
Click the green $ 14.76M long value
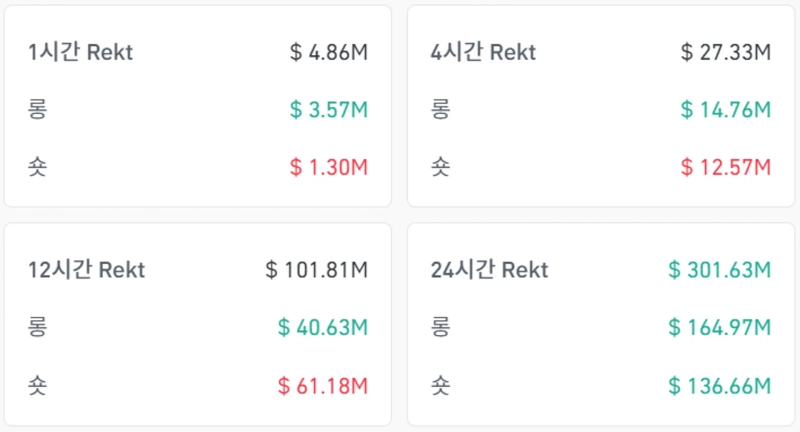(725, 109)
